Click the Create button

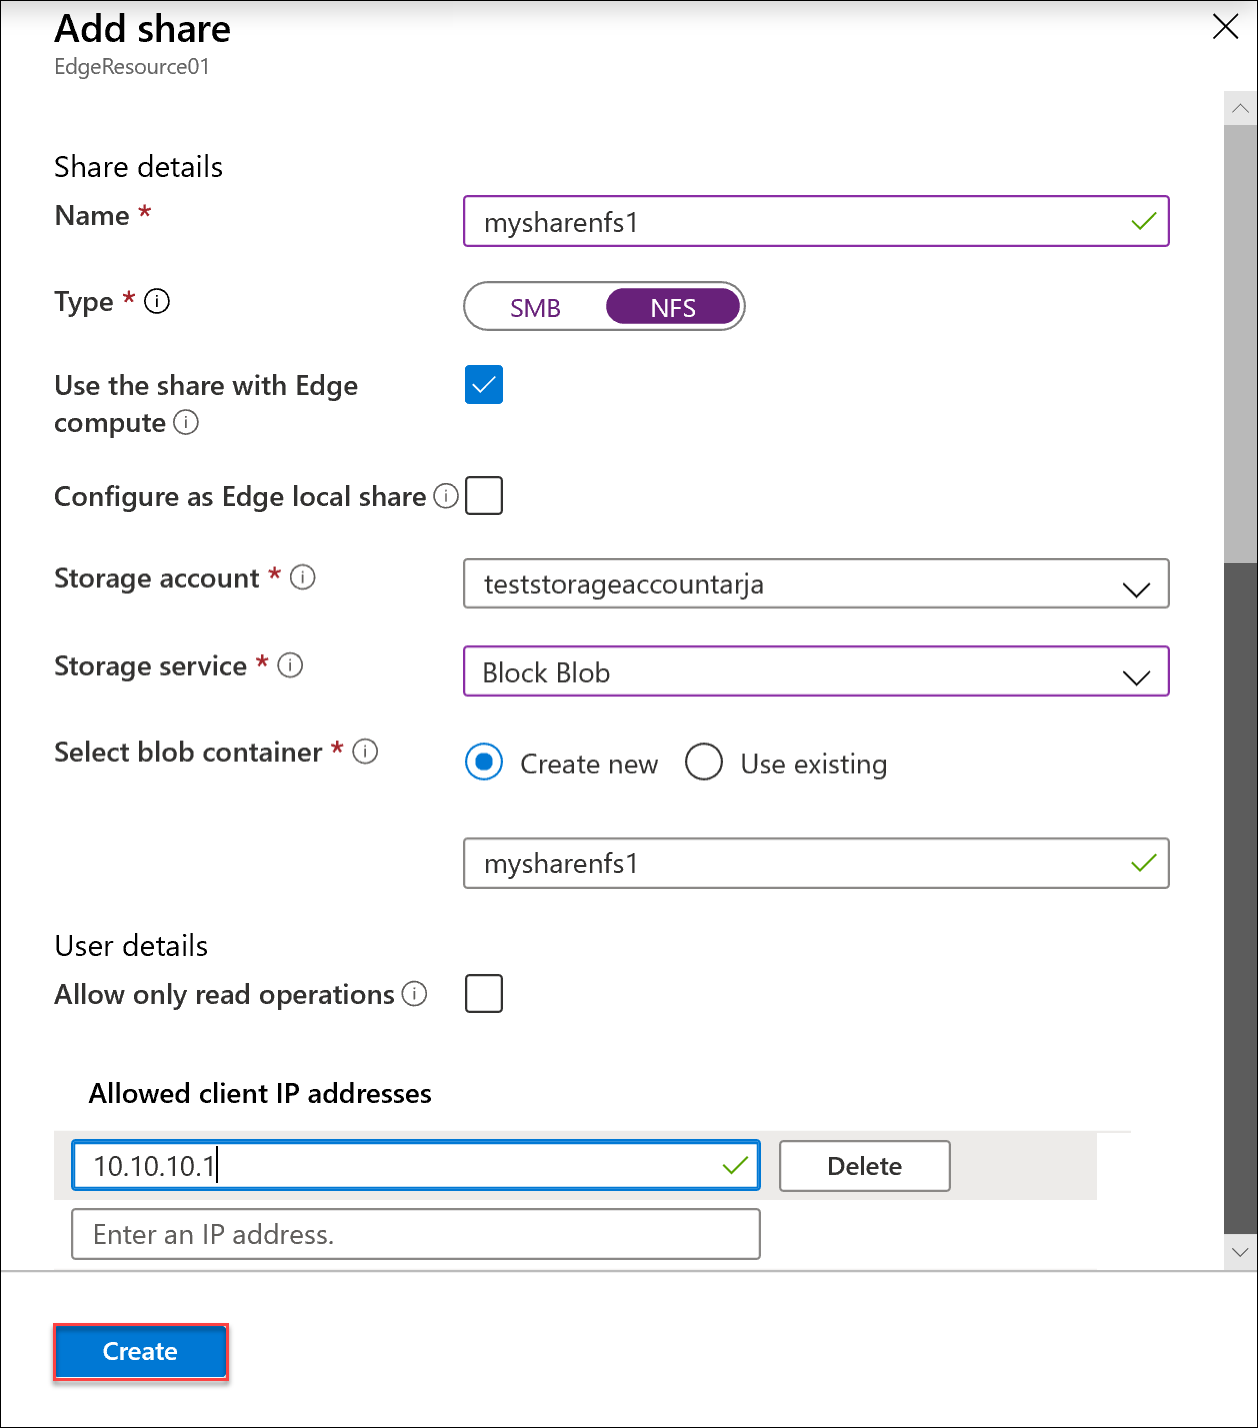point(140,1352)
